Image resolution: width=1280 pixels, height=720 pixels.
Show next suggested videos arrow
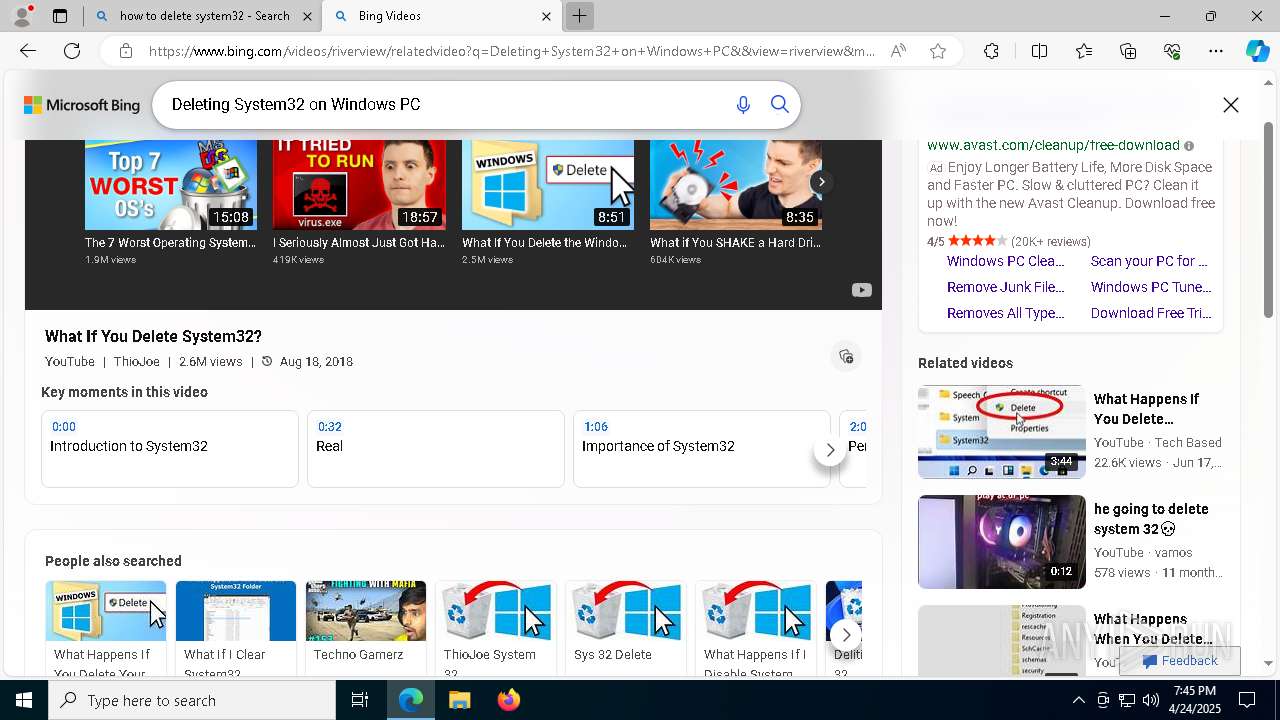[821, 182]
